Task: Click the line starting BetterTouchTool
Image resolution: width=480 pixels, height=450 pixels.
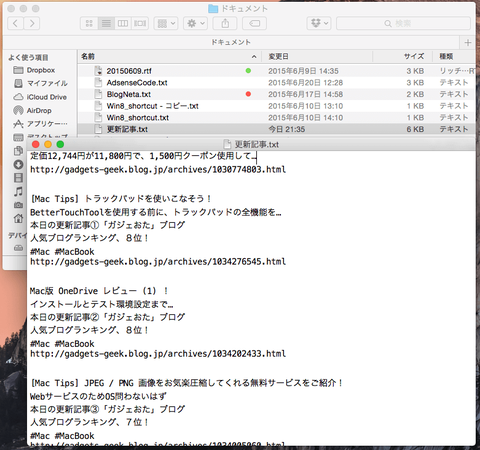Action: pyautogui.click(x=156, y=212)
